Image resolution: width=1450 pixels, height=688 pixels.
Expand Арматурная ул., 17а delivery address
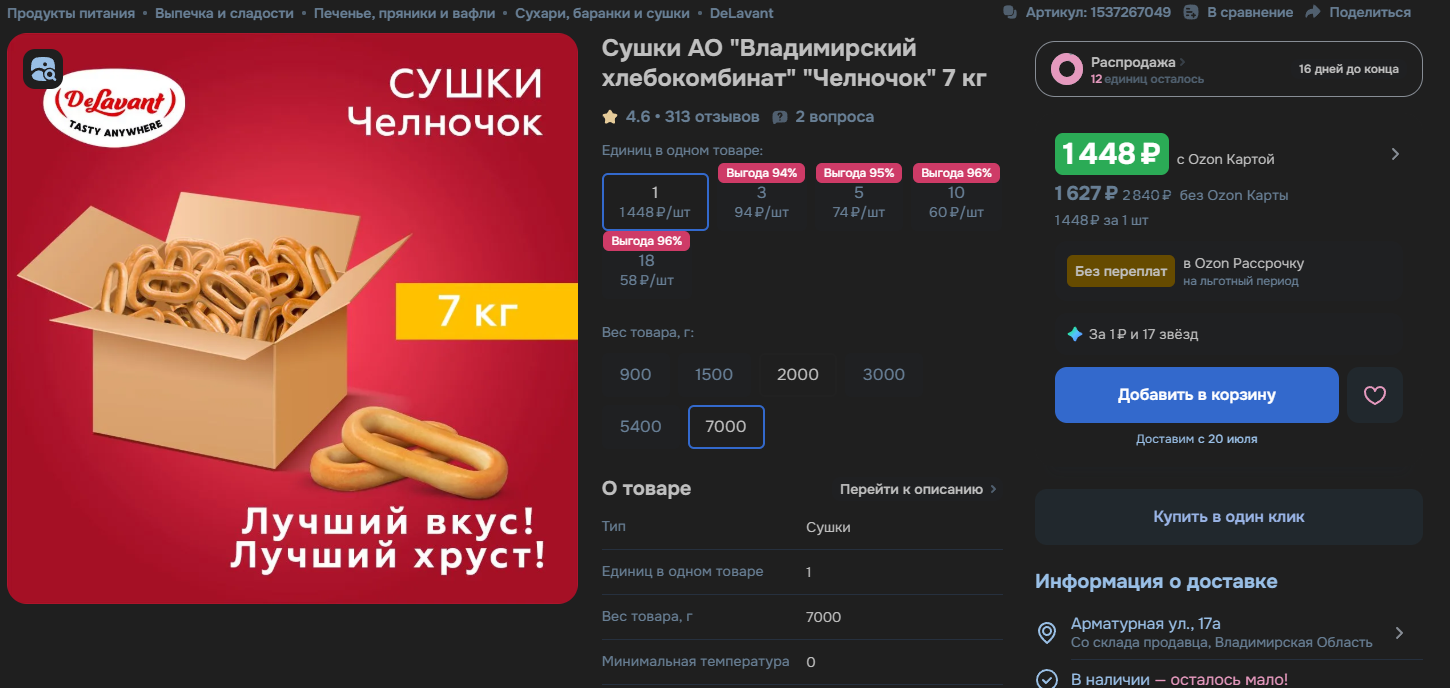point(1399,633)
